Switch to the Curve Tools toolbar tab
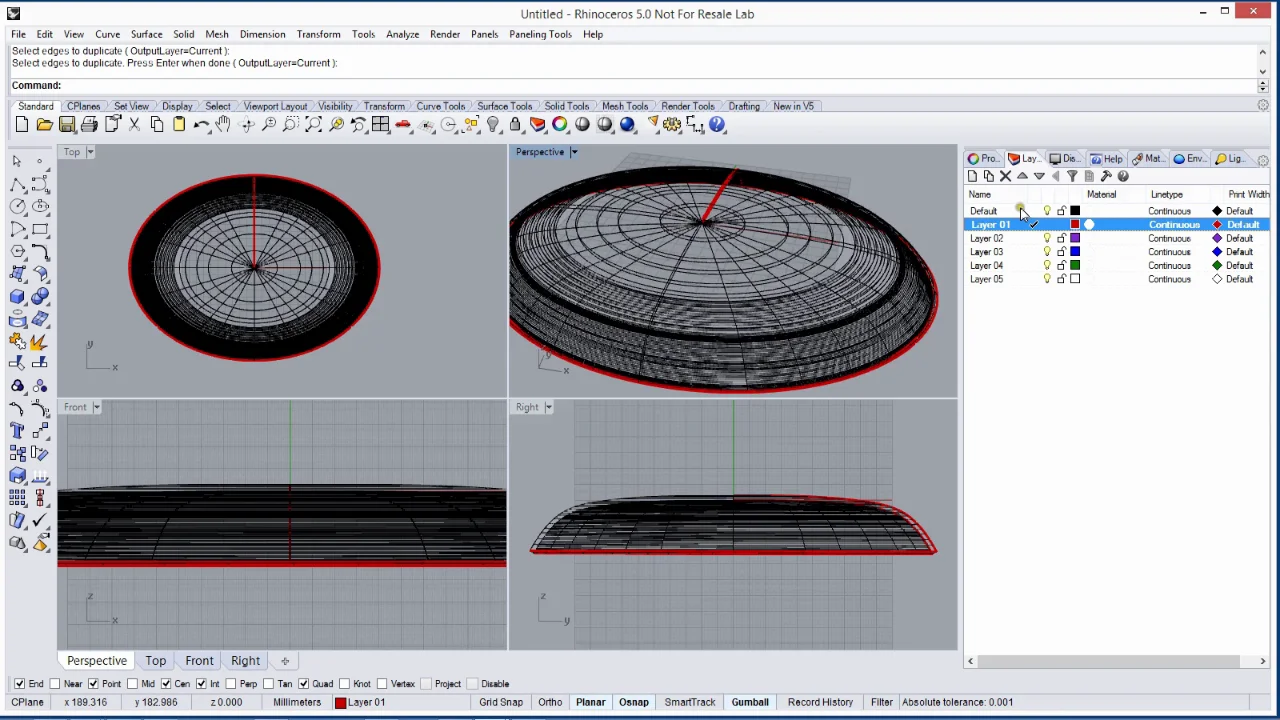 pyautogui.click(x=440, y=106)
